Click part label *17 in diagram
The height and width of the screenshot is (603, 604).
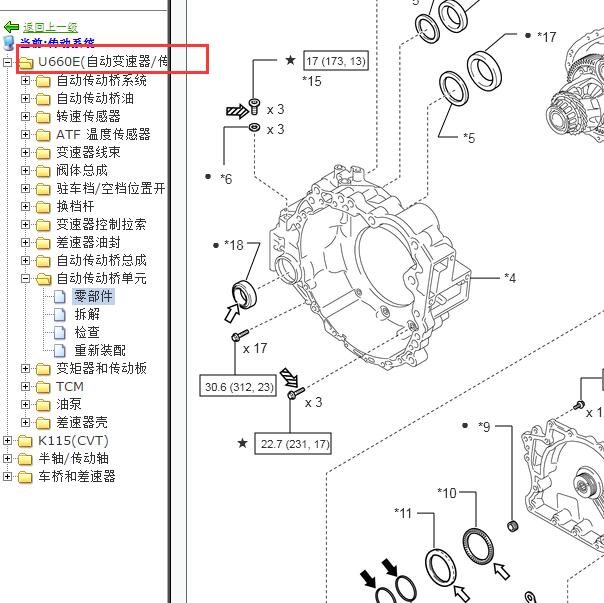tap(547, 37)
